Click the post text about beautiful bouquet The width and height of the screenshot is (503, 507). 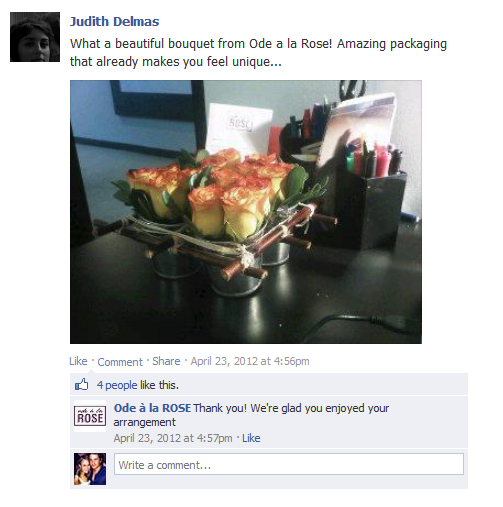point(258,53)
